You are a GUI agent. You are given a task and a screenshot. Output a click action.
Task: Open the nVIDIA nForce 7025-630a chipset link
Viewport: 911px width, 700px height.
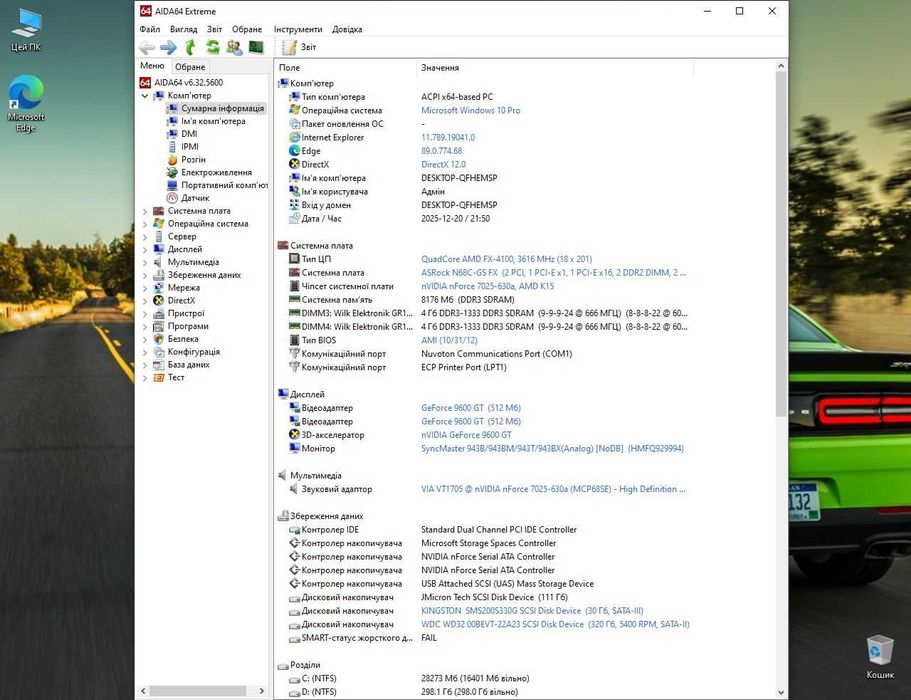pyautogui.click(x=487, y=286)
